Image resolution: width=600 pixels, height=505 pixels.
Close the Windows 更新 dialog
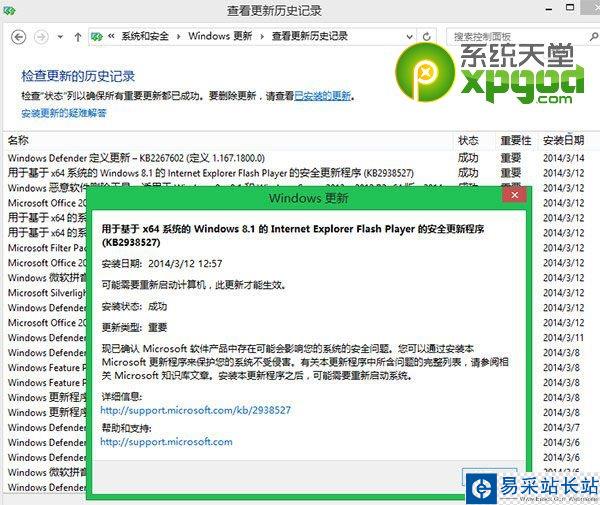point(515,195)
